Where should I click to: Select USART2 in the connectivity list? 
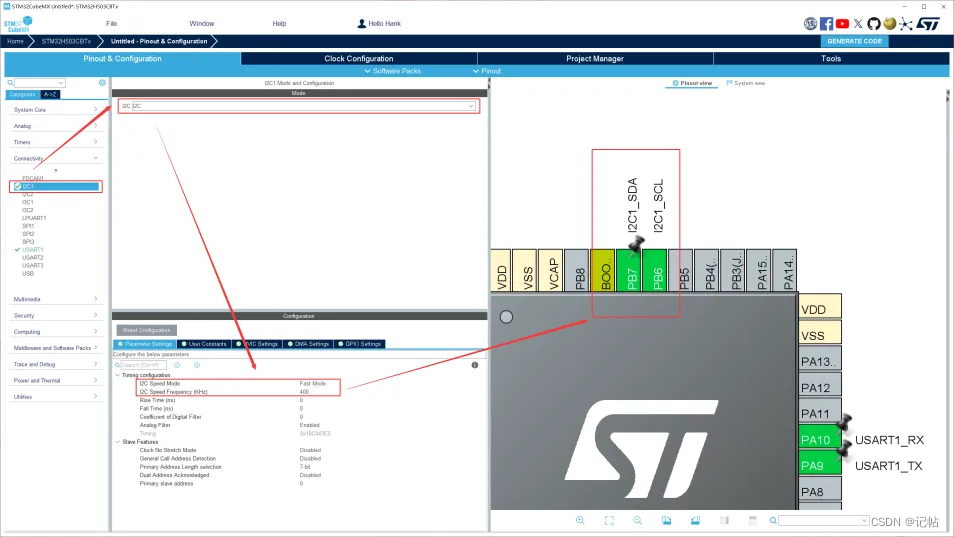click(33, 258)
